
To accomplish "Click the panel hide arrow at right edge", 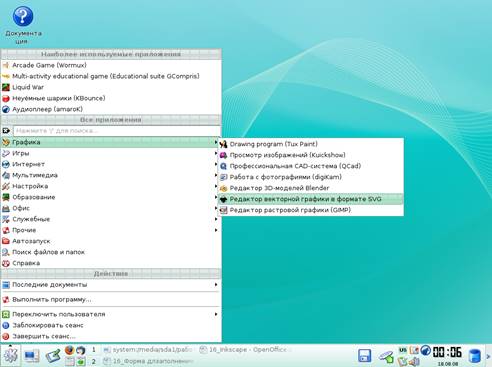I will pos(488,356).
